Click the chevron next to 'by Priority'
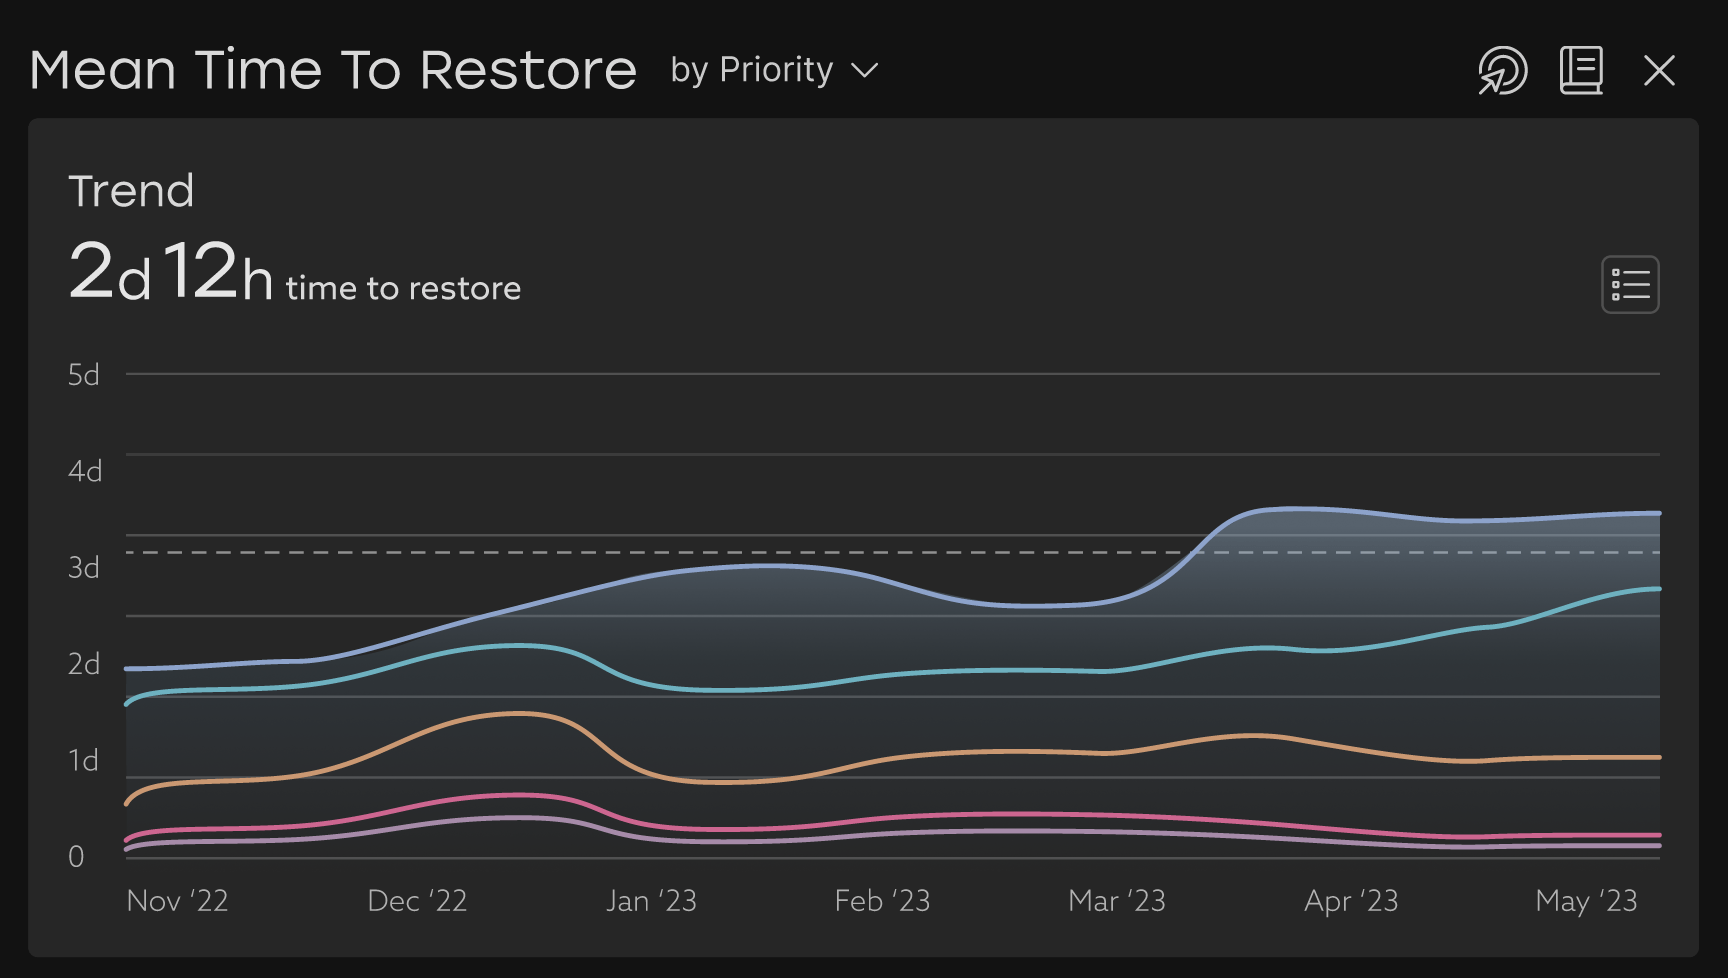The image size is (1728, 978). (864, 71)
